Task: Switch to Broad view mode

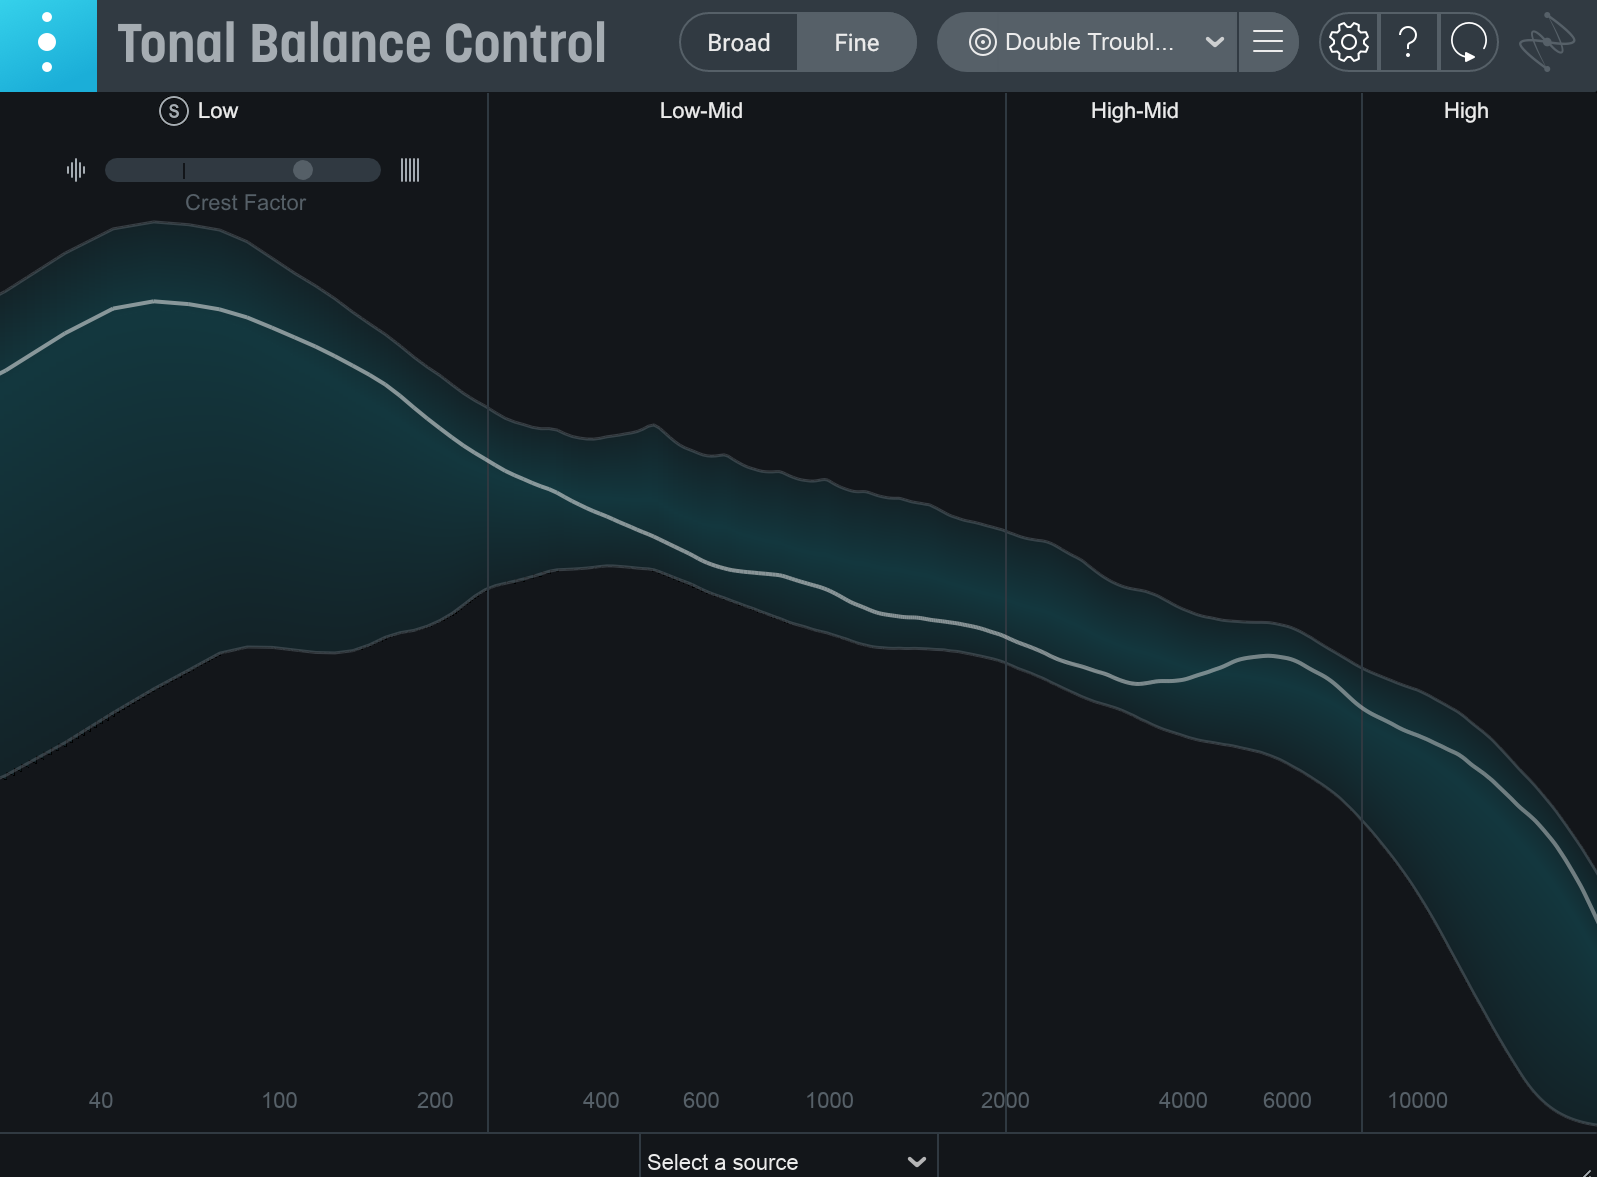Action: [x=739, y=43]
